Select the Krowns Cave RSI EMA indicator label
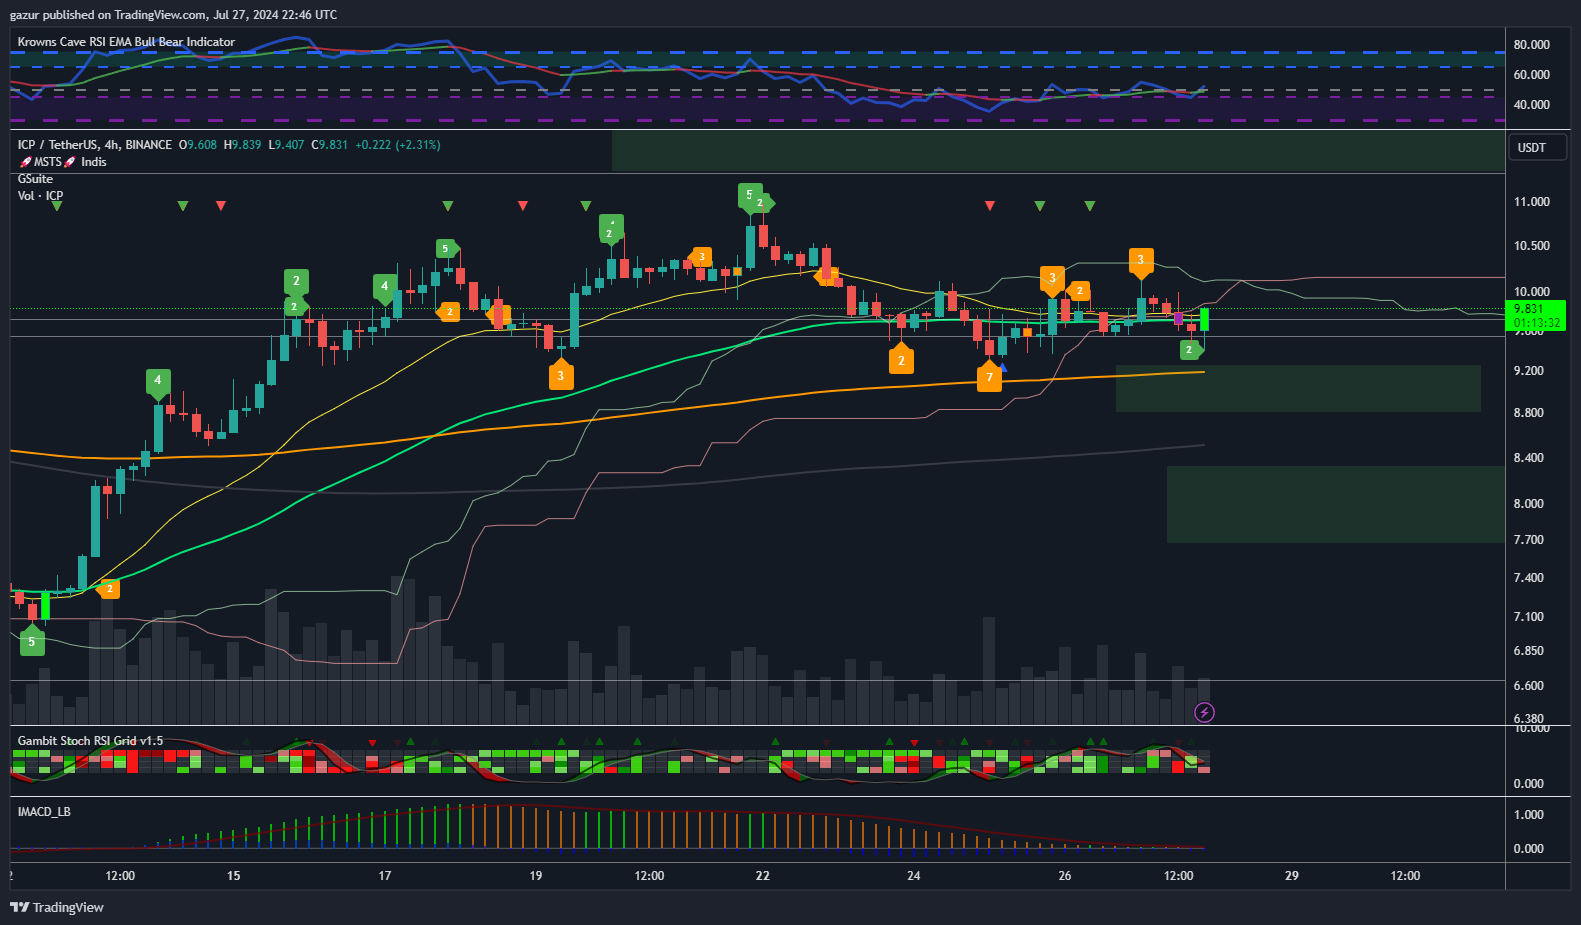 [126, 42]
